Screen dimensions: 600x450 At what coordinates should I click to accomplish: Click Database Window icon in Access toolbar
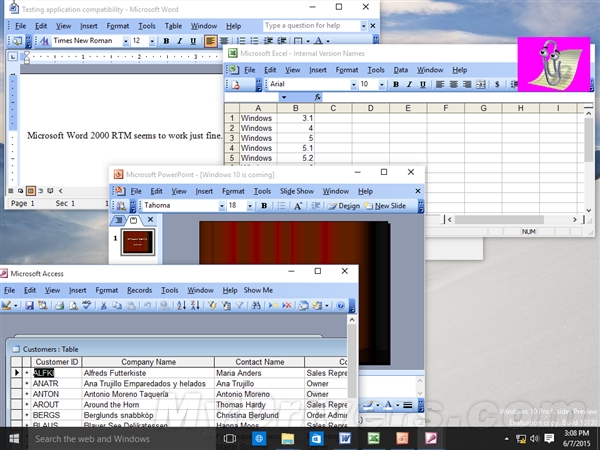point(303,306)
